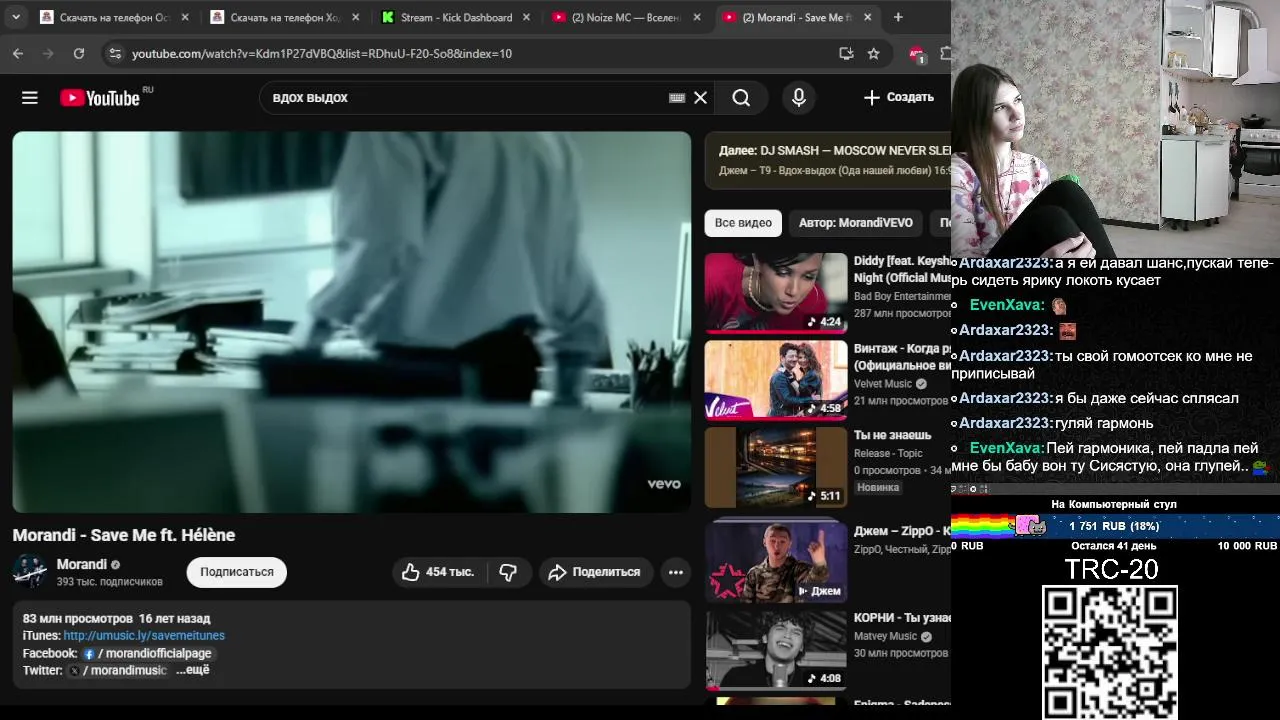The width and height of the screenshot is (1280, 720).
Task: Open the YouTube hamburger guide menu
Action: pyautogui.click(x=30, y=97)
